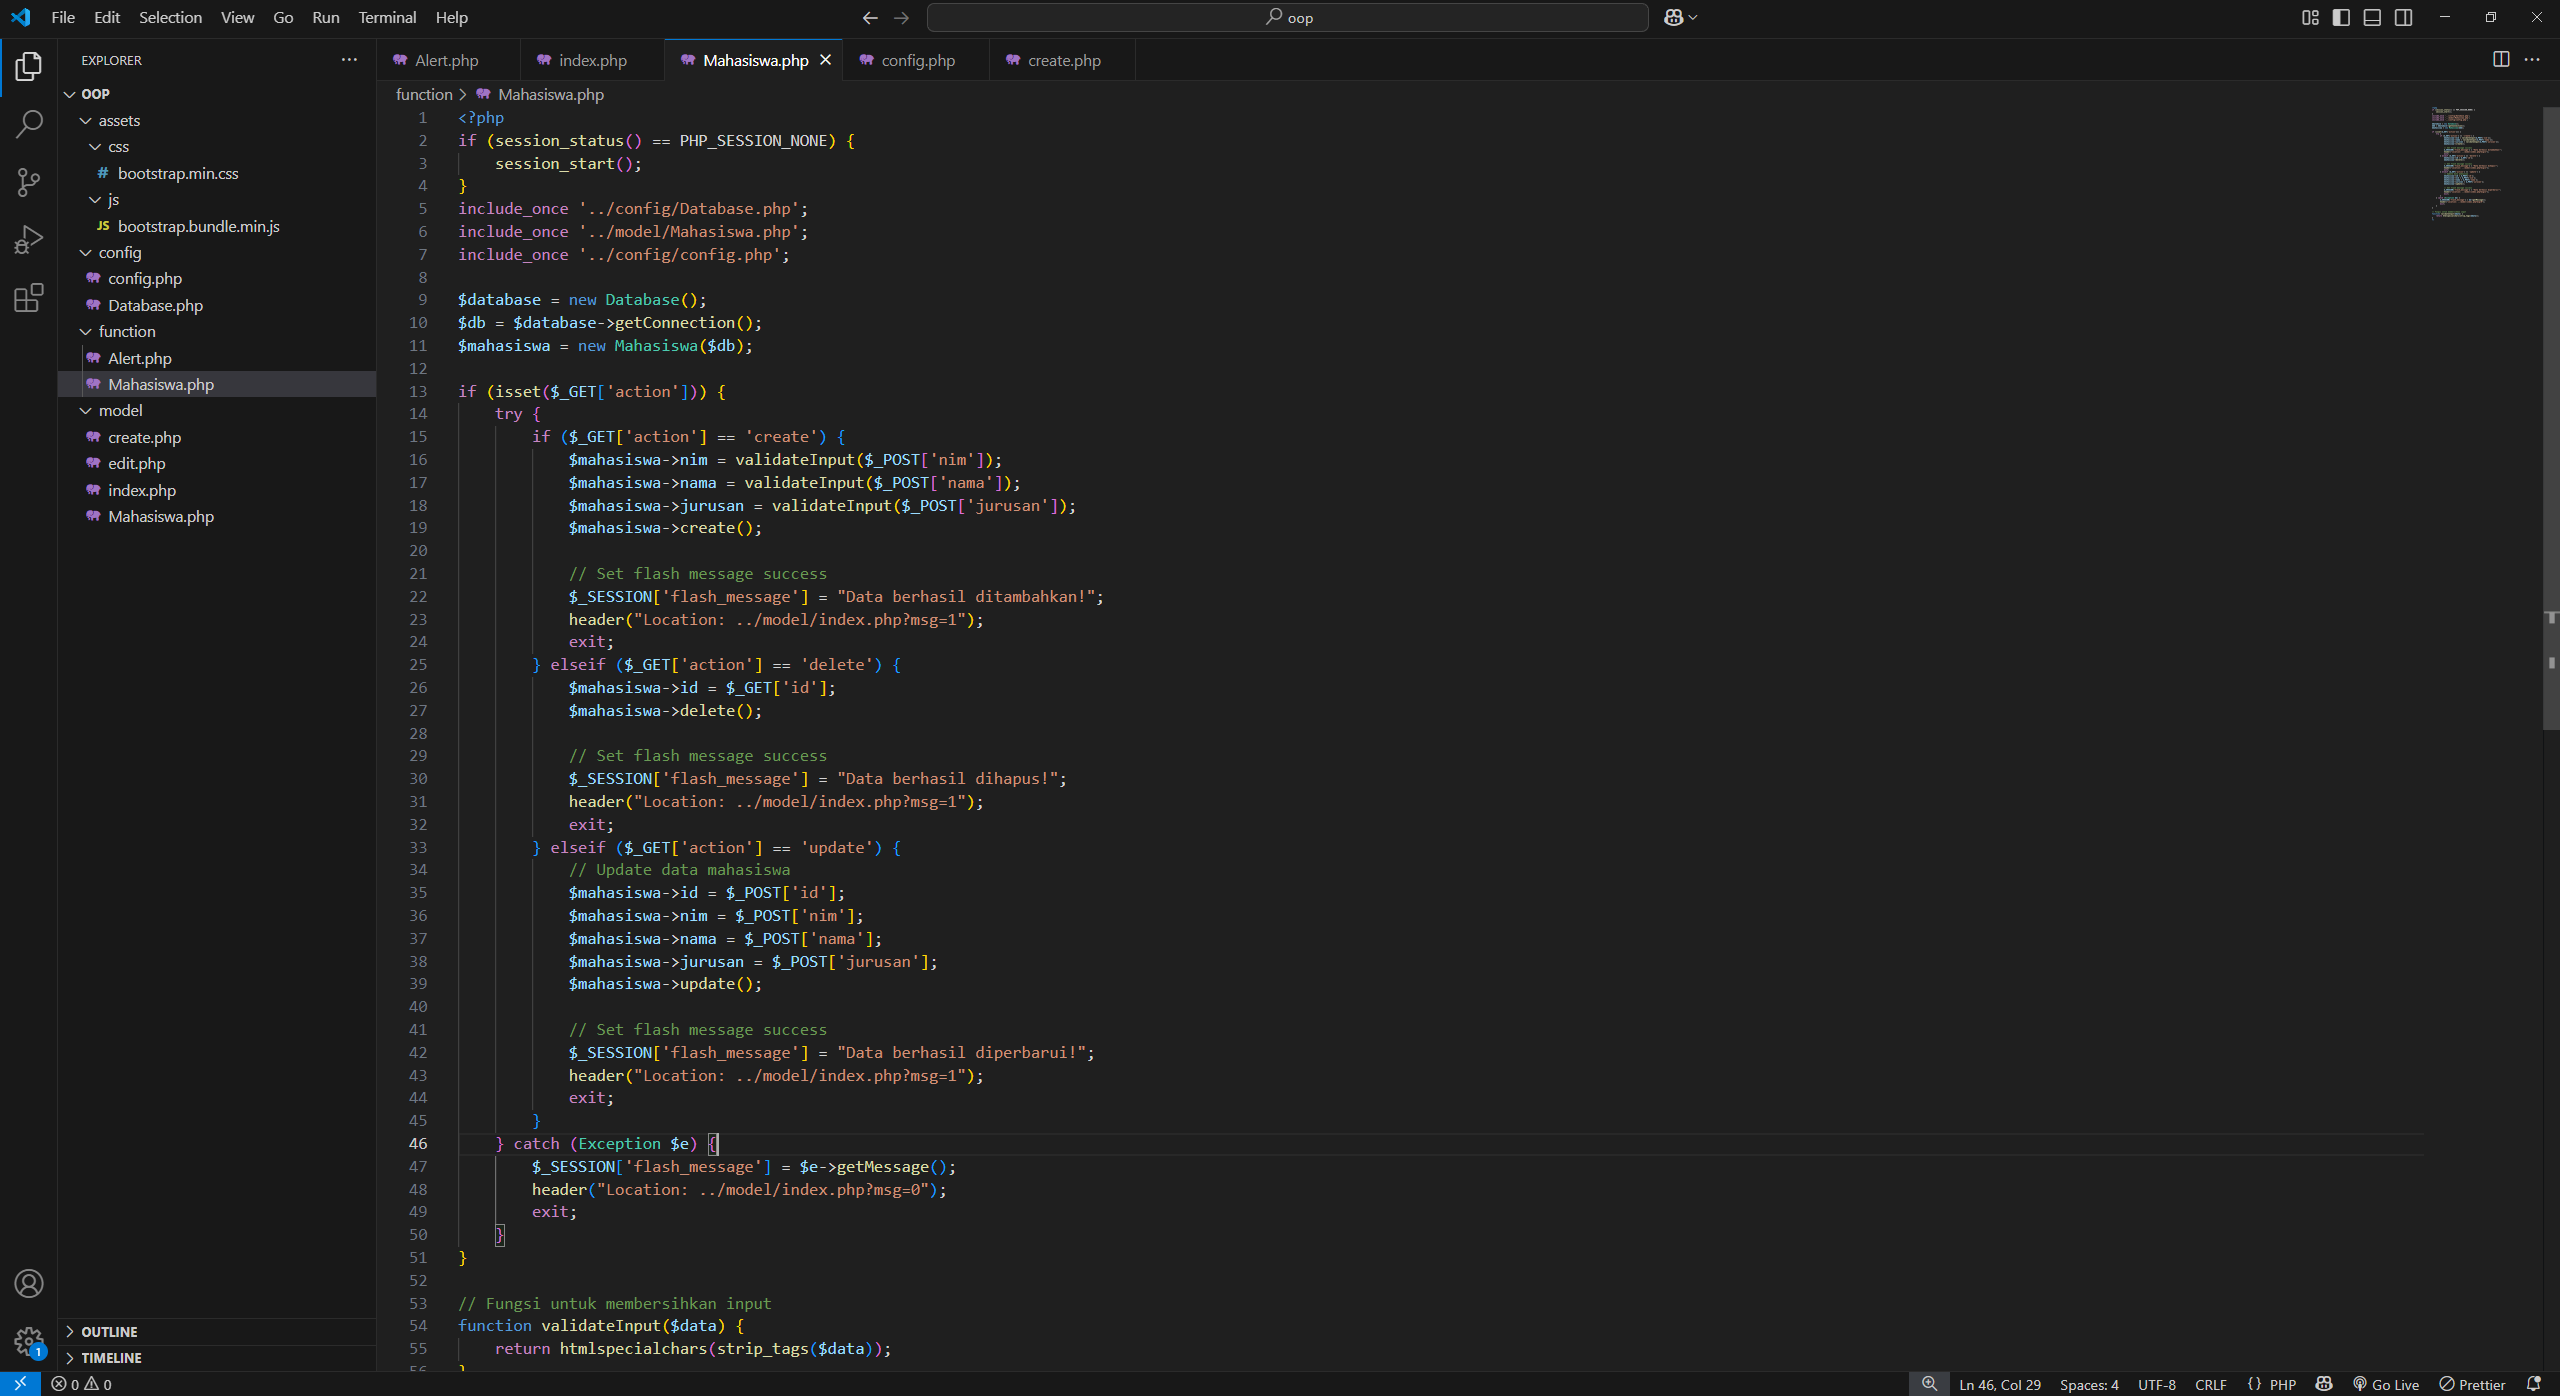Open the Extensions view
Screen dimensions: 2560x1396
pyautogui.click(x=29, y=296)
